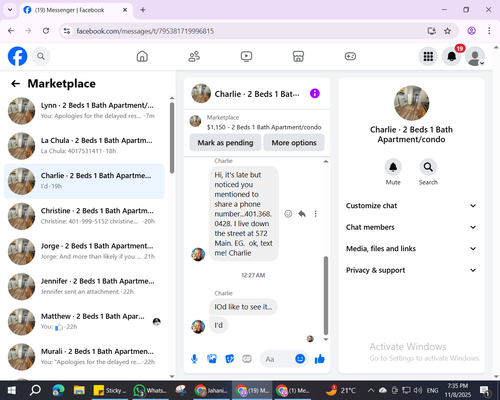Click Charlie's avatar beside I'd message
500x400 pixels.
click(x=198, y=327)
